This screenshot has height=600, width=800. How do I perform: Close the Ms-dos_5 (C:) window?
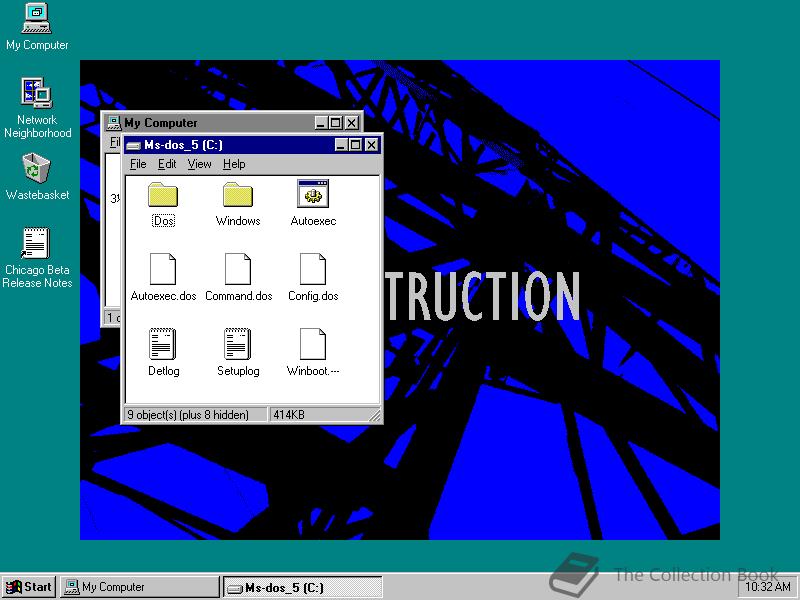click(x=372, y=145)
